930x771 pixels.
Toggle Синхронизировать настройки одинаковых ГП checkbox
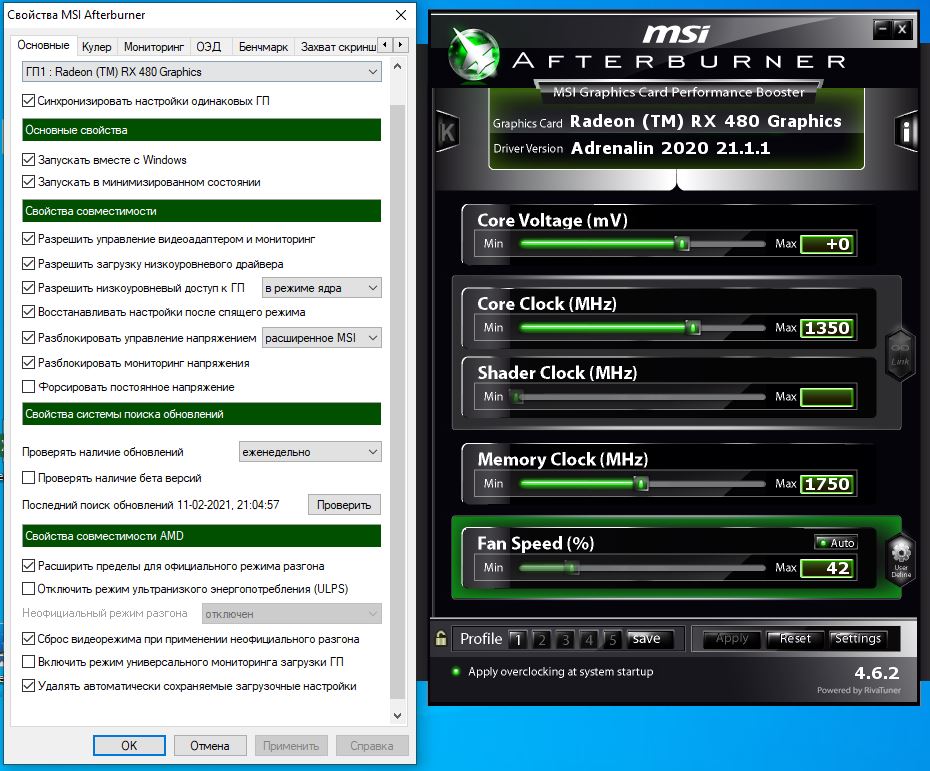pyautogui.click(x=28, y=101)
